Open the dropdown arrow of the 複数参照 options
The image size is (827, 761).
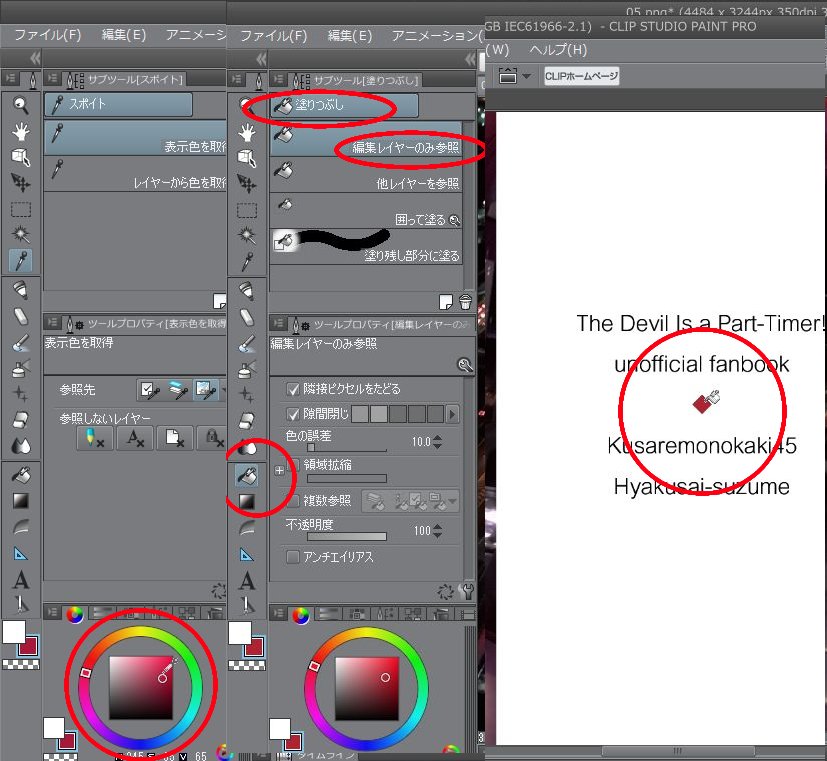pos(453,500)
